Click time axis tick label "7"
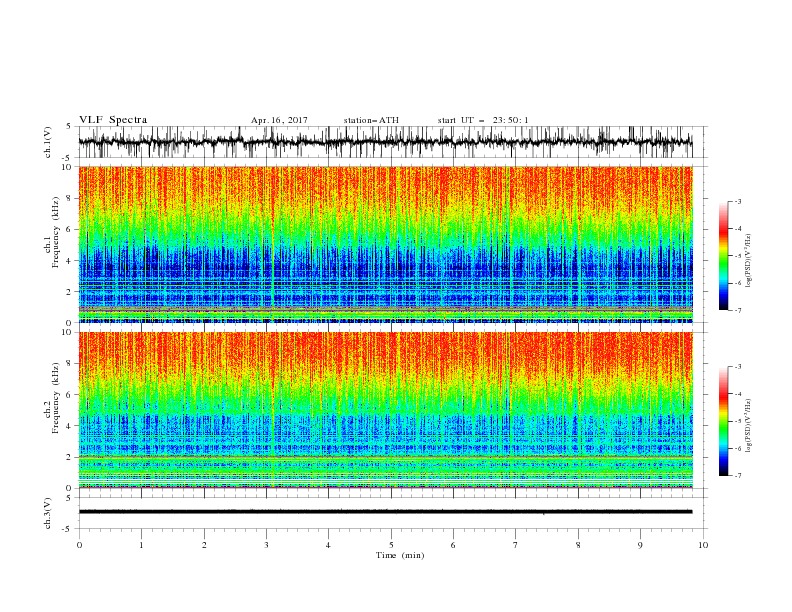This screenshot has height=612, width=792. [516, 545]
